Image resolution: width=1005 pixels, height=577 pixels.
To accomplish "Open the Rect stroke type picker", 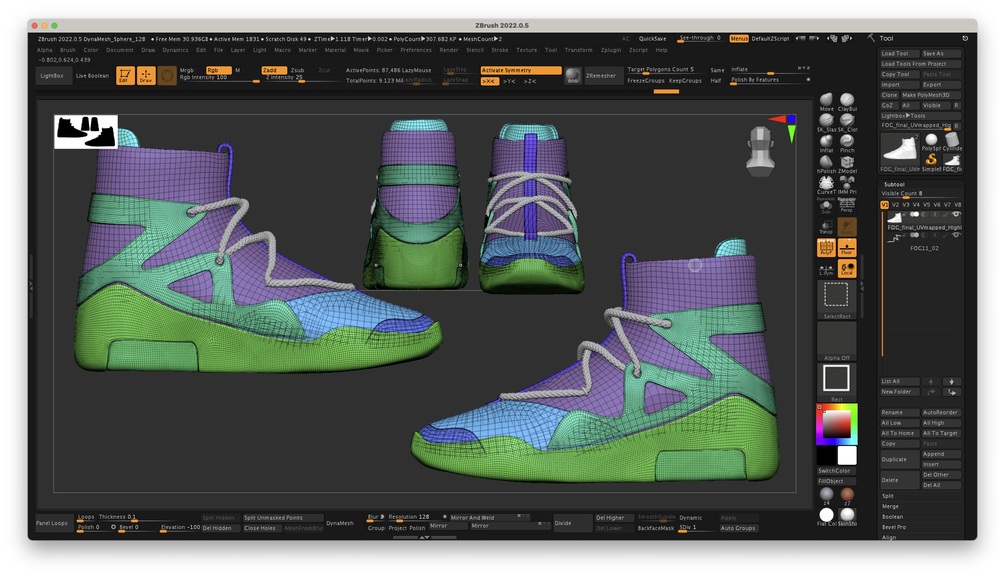I will click(x=836, y=382).
